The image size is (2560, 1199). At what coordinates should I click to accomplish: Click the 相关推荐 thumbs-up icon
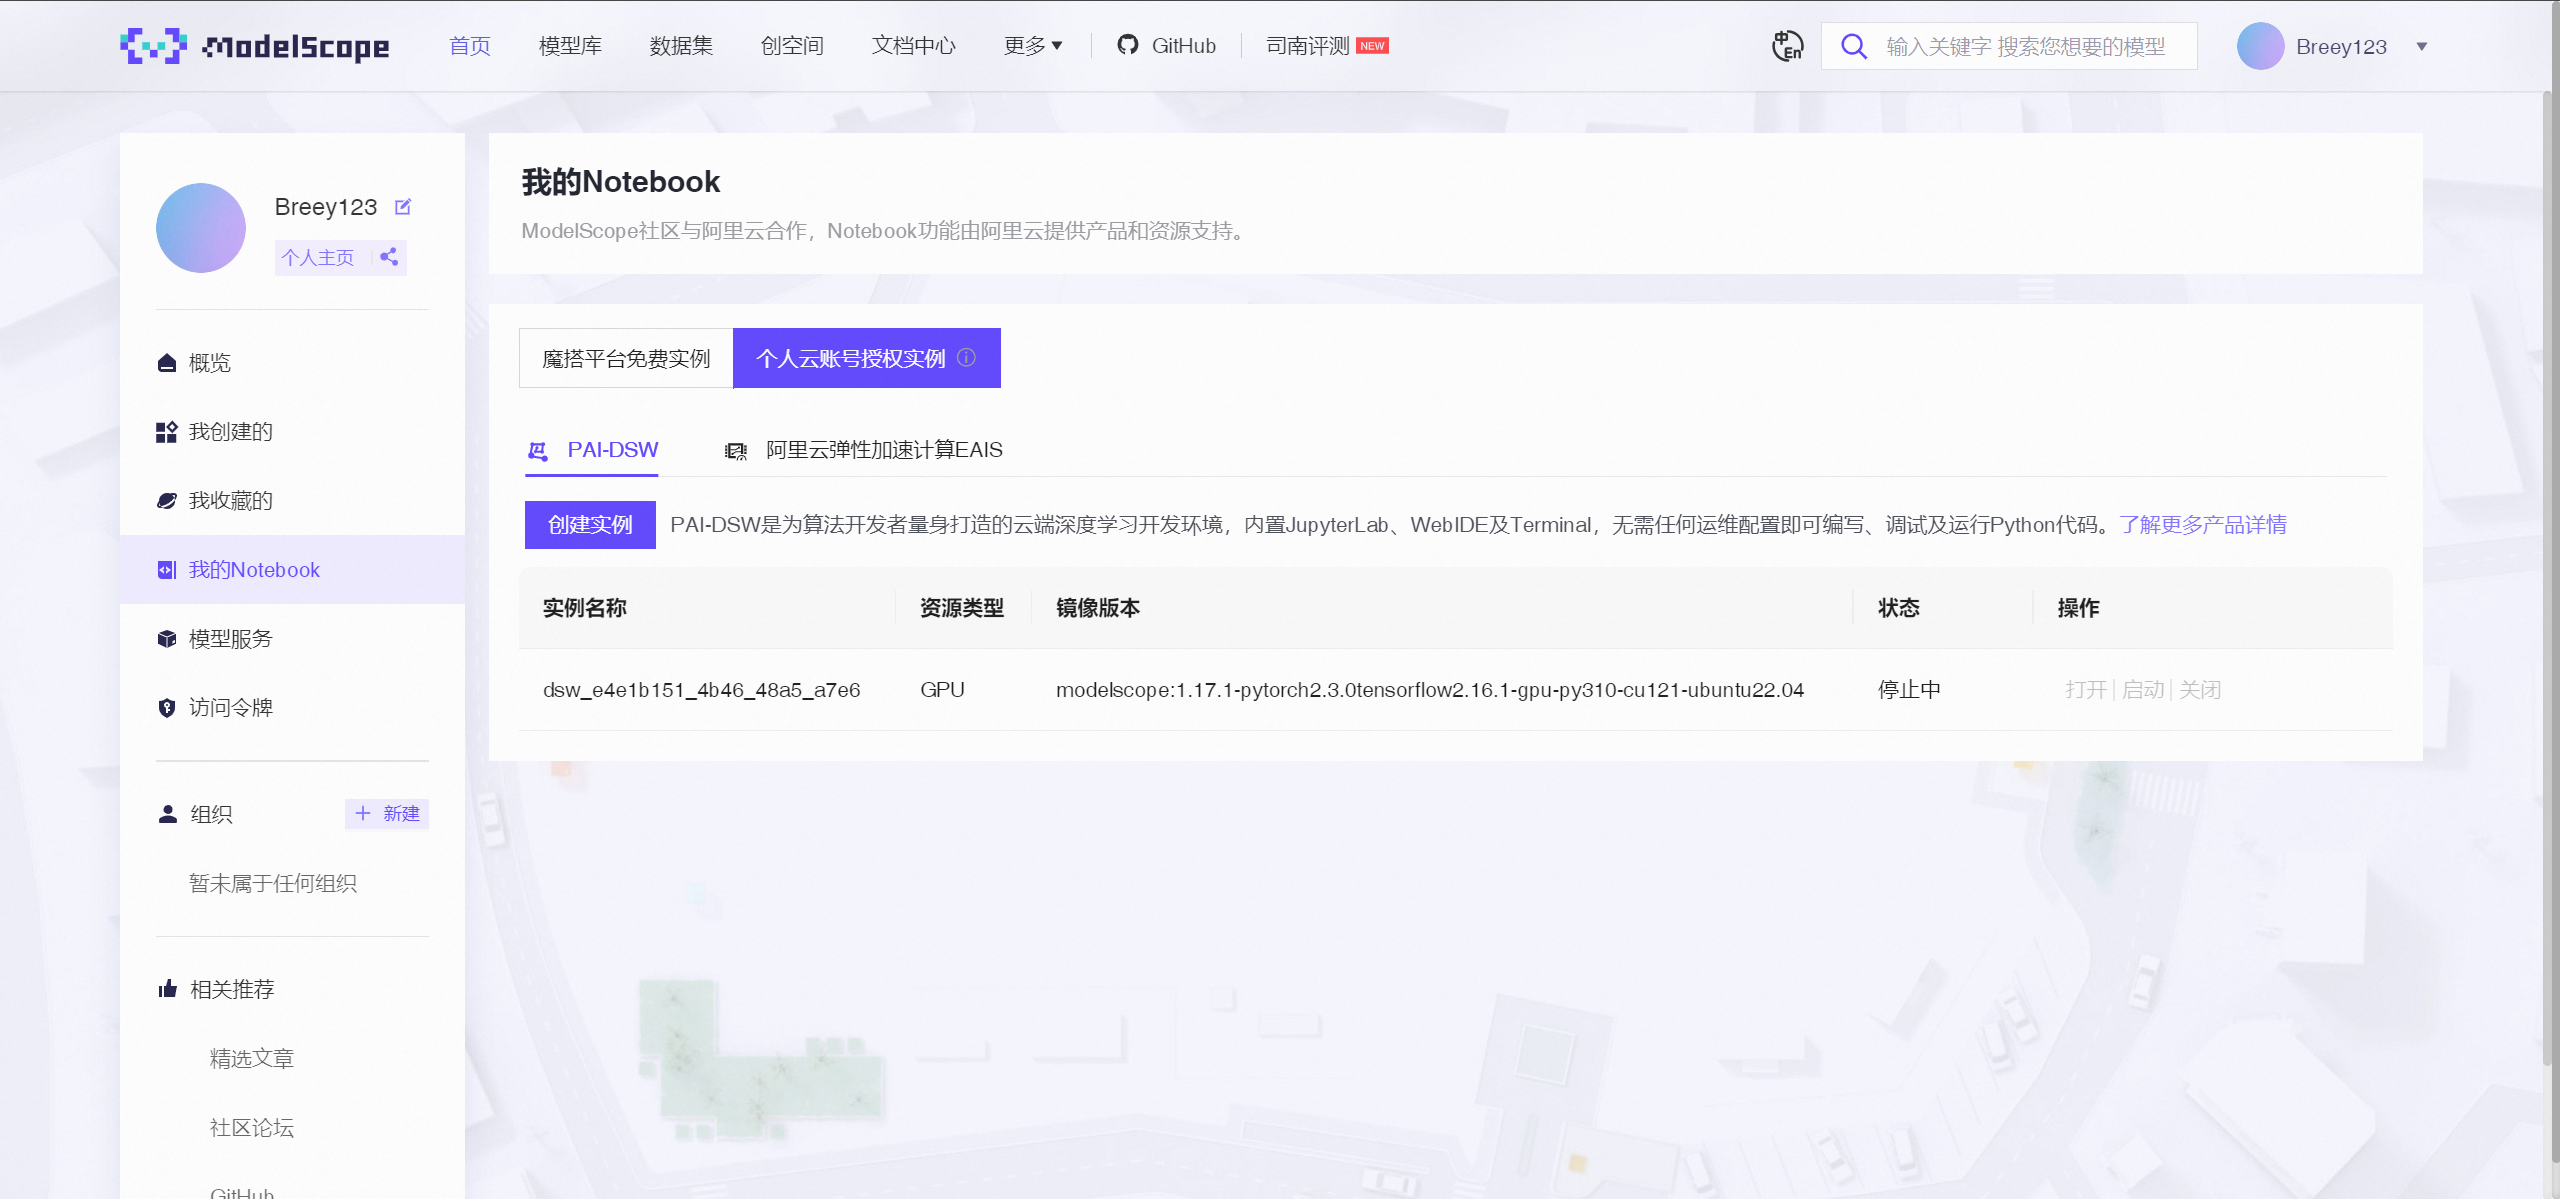[x=167, y=989]
